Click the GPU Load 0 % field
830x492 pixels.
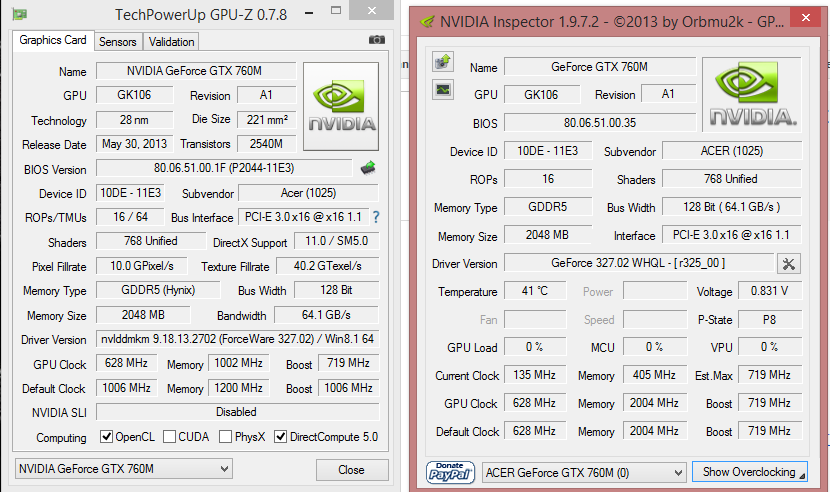click(x=535, y=347)
